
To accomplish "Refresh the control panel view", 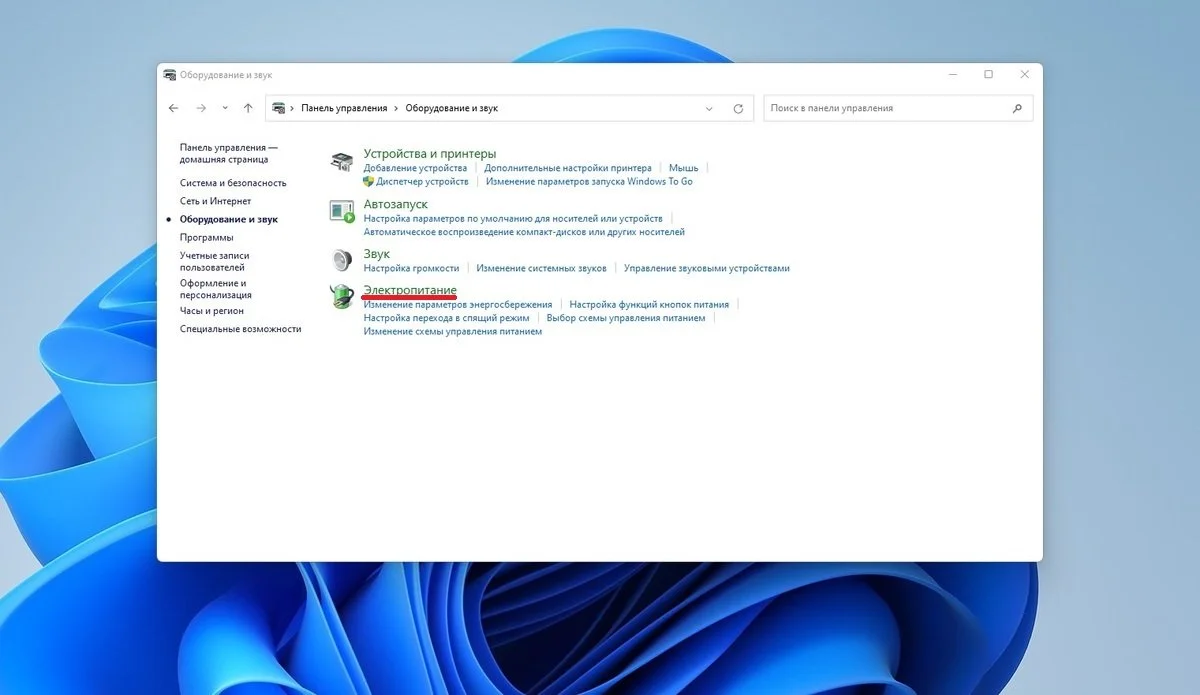I will click(738, 108).
